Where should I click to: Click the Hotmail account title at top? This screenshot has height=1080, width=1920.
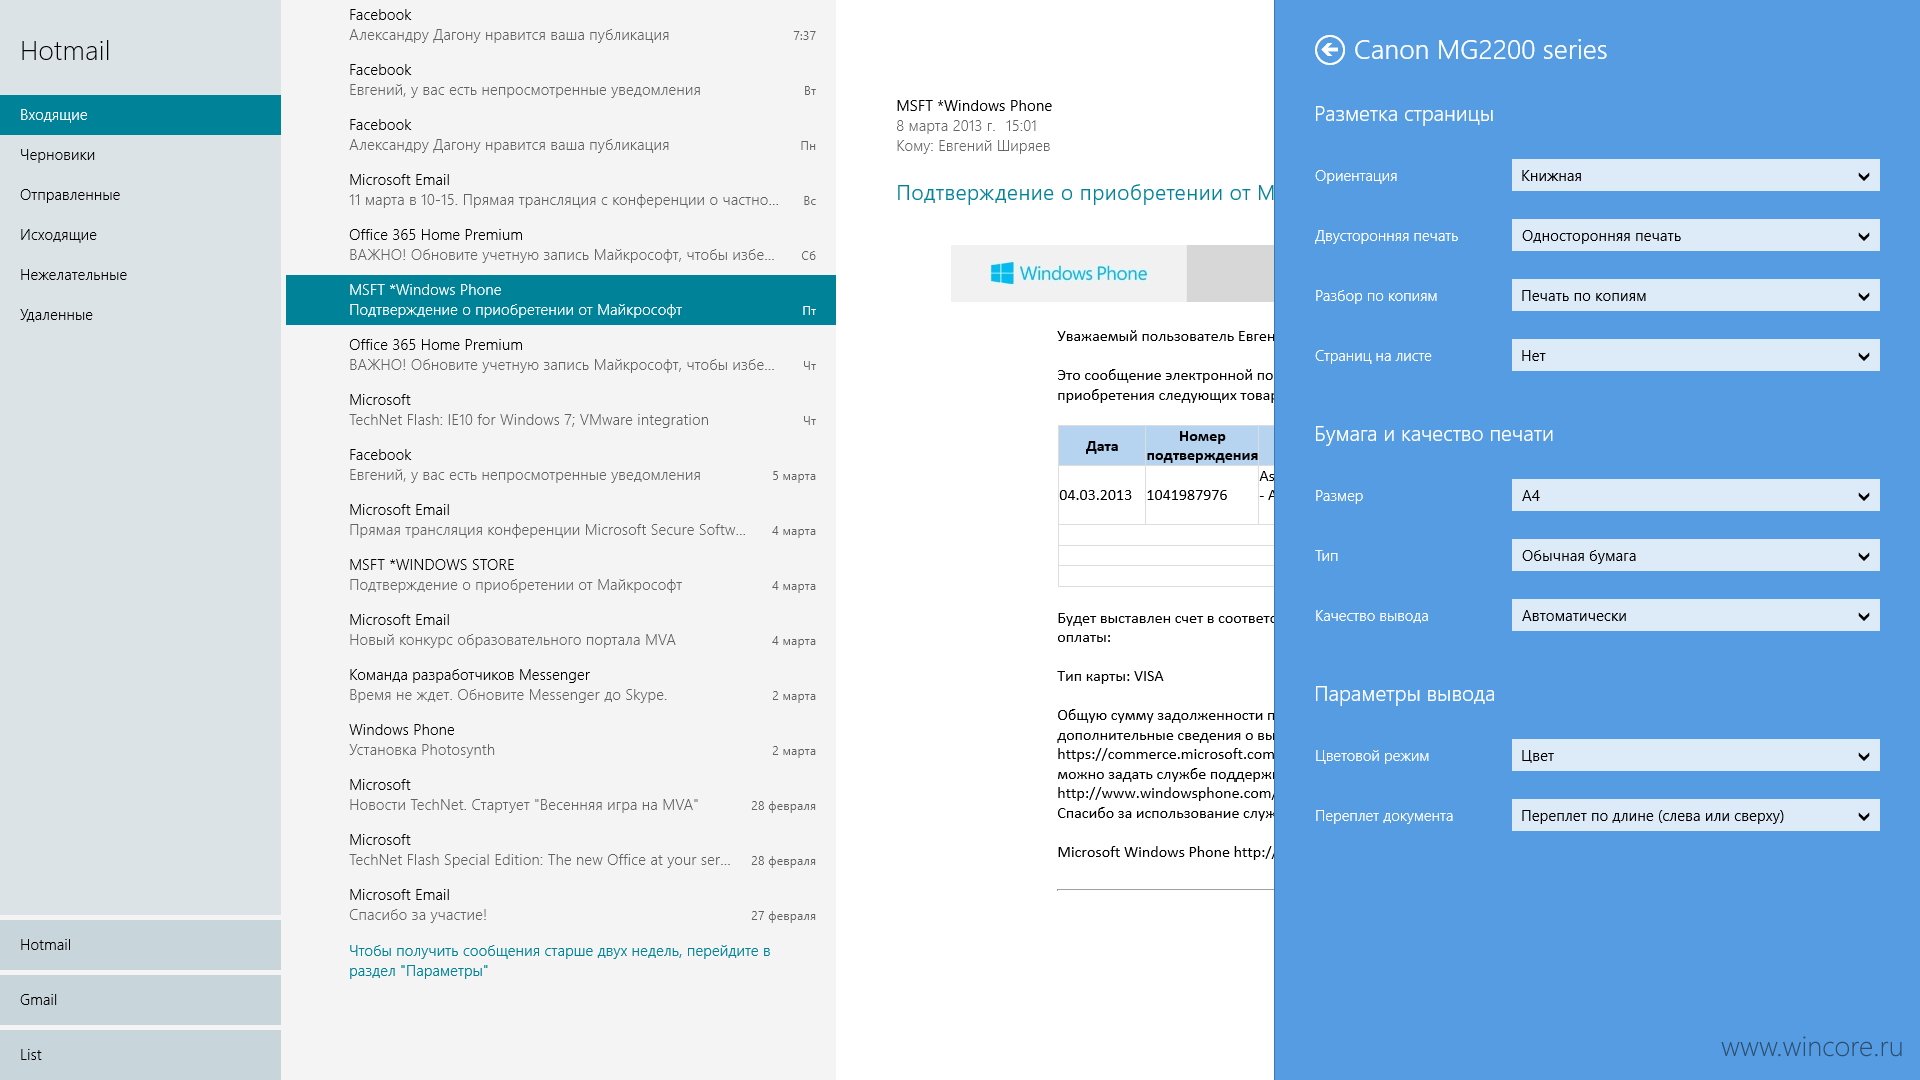point(65,51)
